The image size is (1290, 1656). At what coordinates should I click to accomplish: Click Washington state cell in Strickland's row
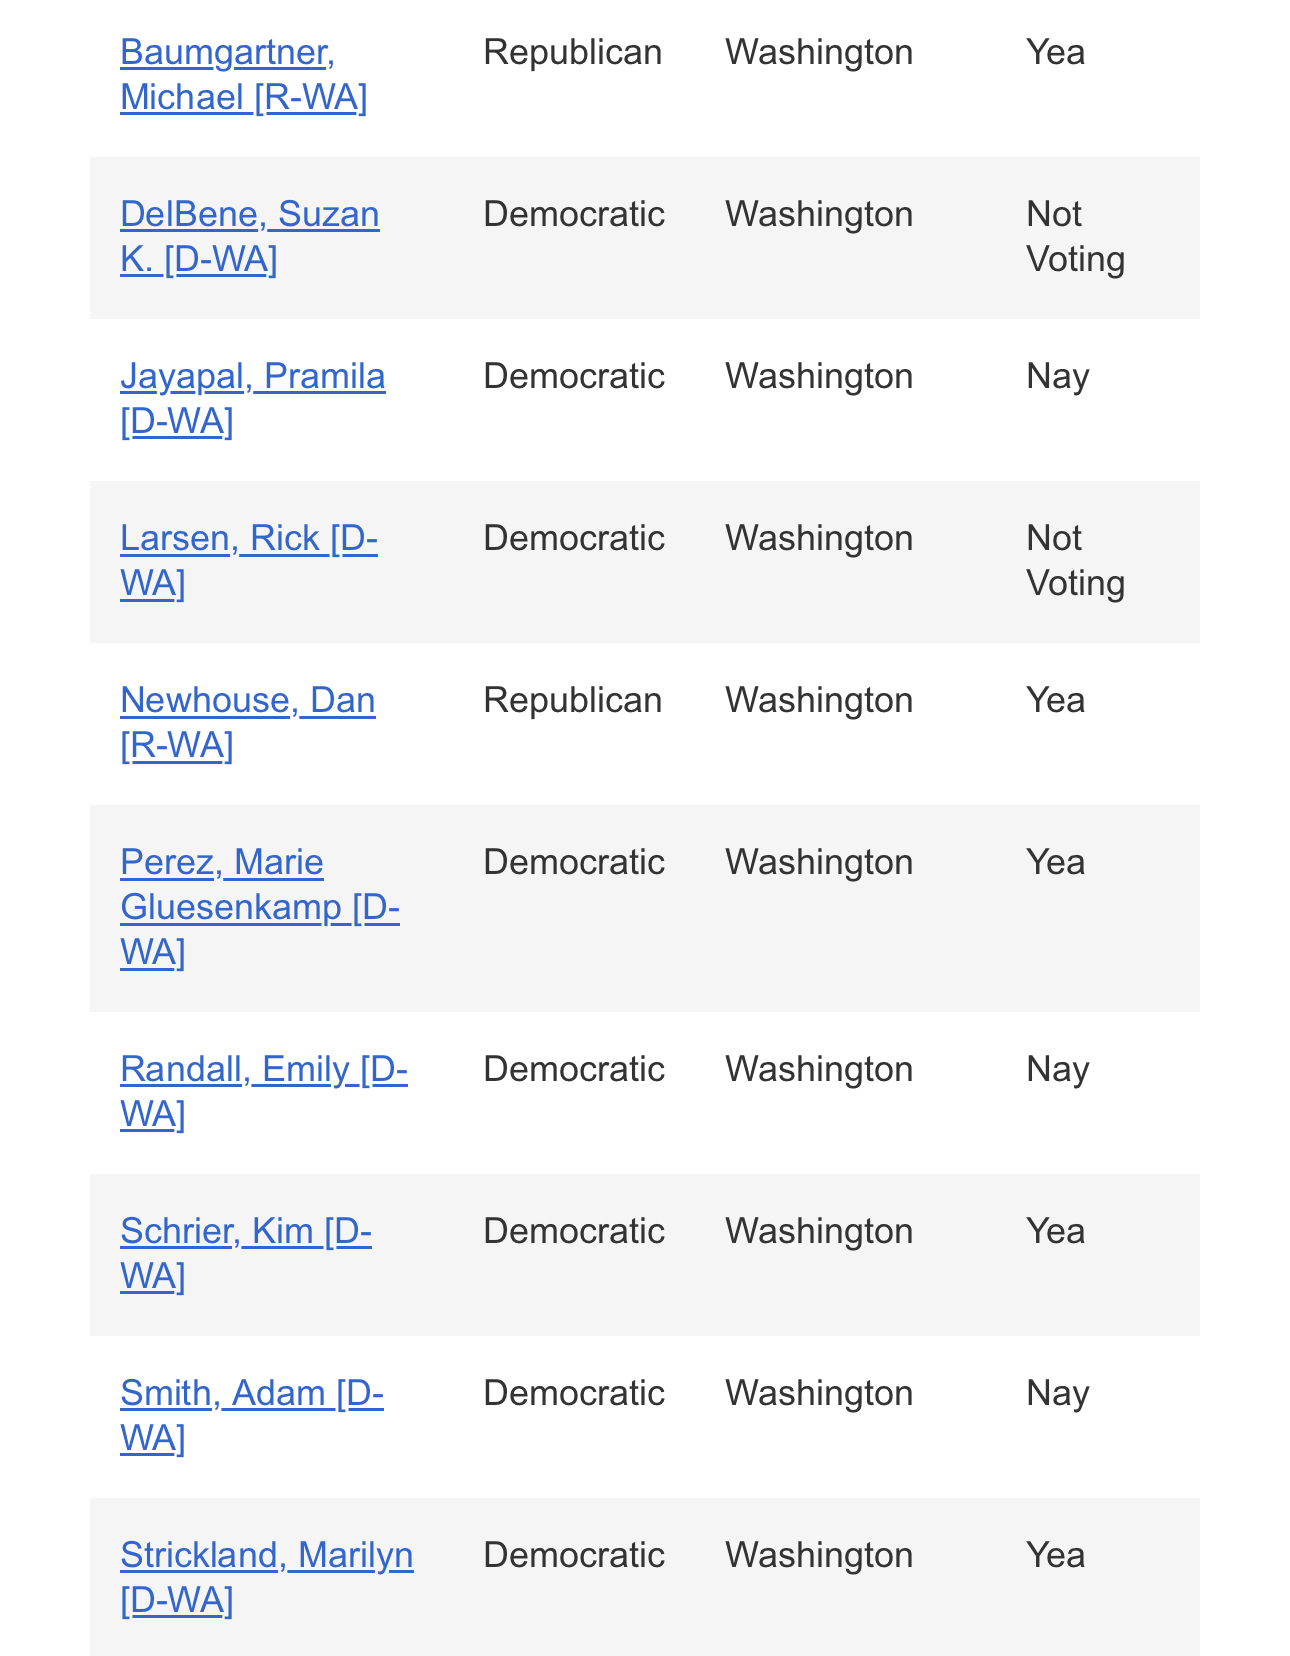(819, 1556)
